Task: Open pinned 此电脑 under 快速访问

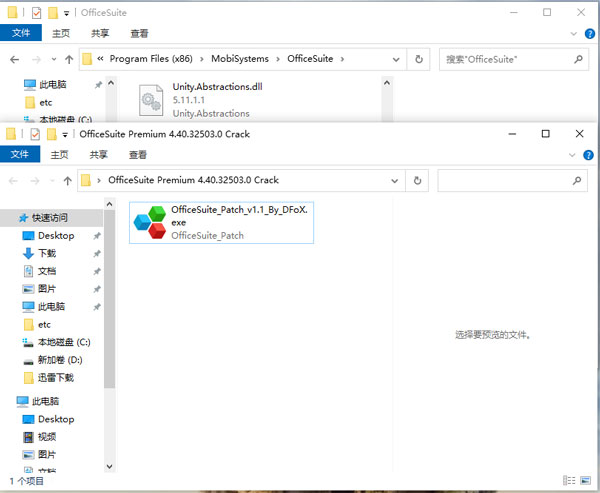Action: pos(51,306)
